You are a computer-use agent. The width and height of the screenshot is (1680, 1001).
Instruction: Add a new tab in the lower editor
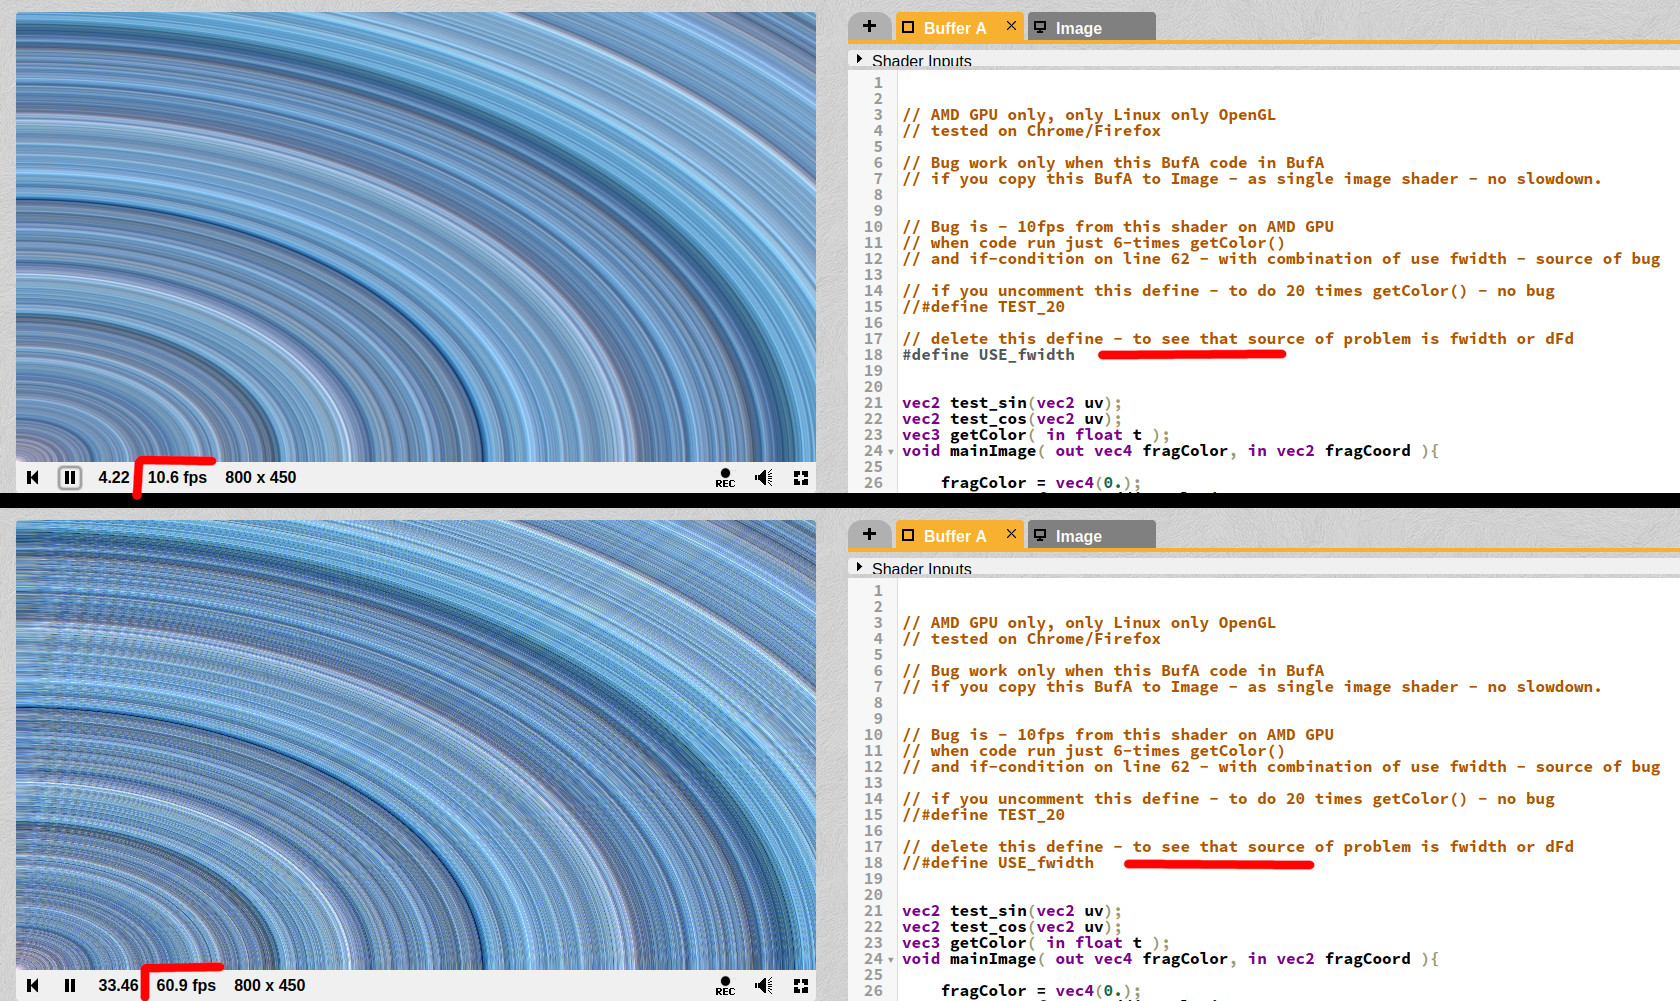click(x=869, y=535)
